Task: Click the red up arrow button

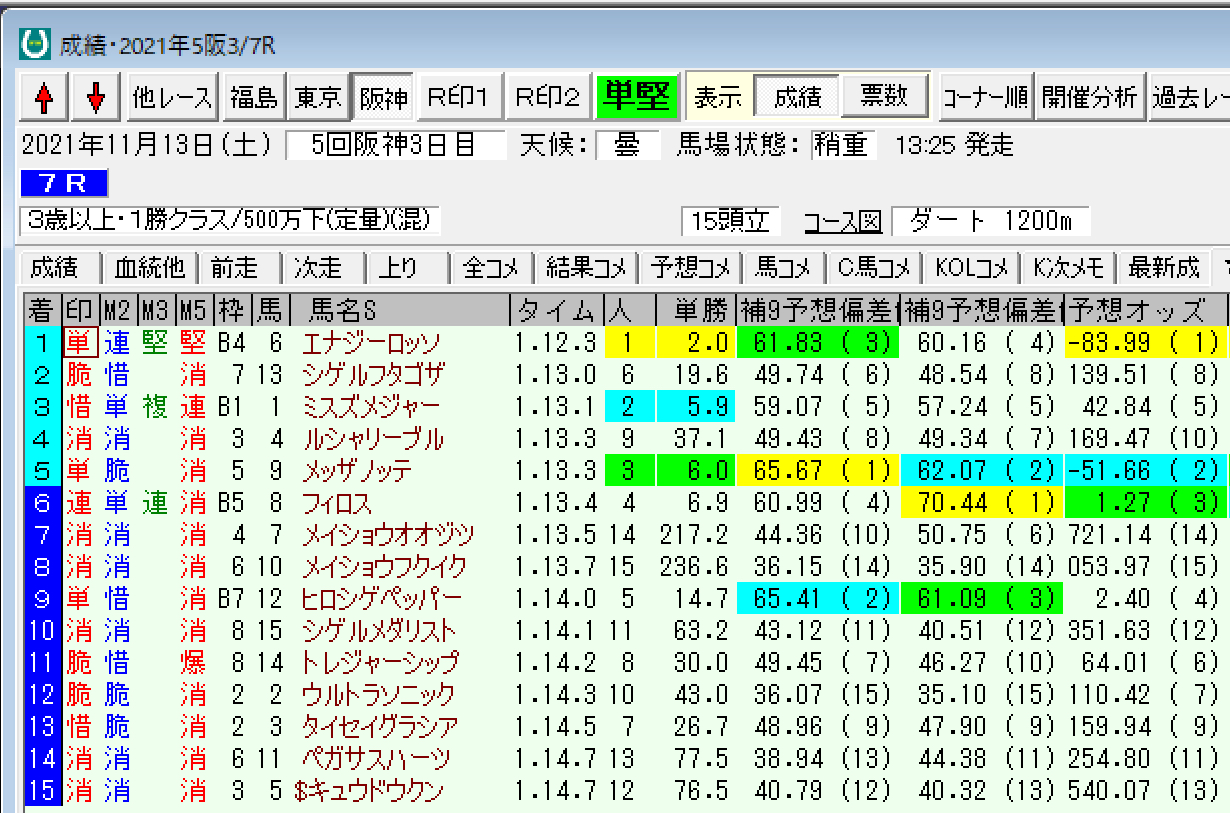Action: 44,97
